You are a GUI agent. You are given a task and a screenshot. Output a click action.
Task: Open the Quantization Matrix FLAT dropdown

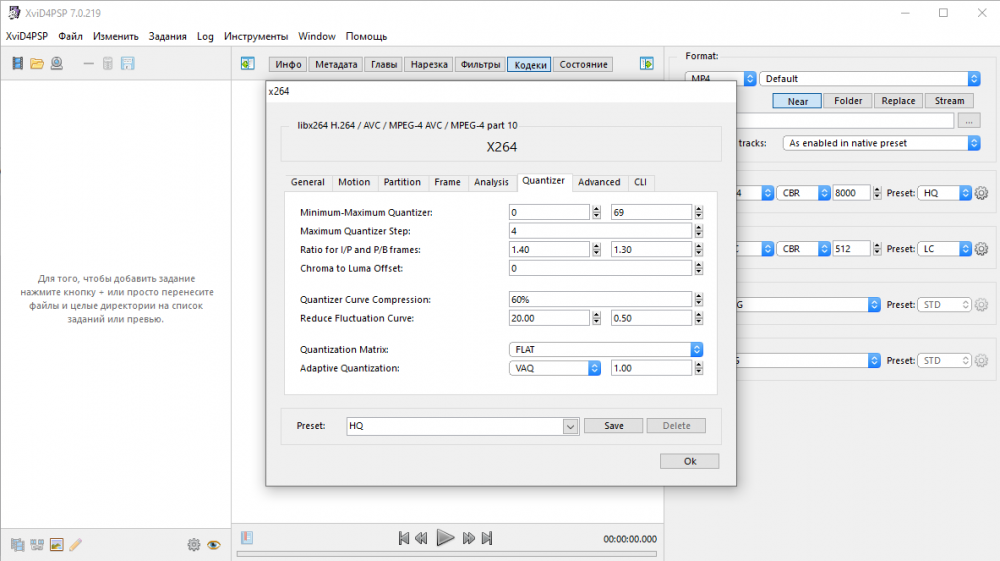click(x=605, y=350)
